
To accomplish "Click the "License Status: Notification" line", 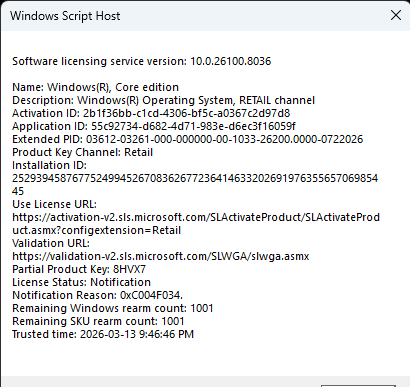I will pos(81,282).
